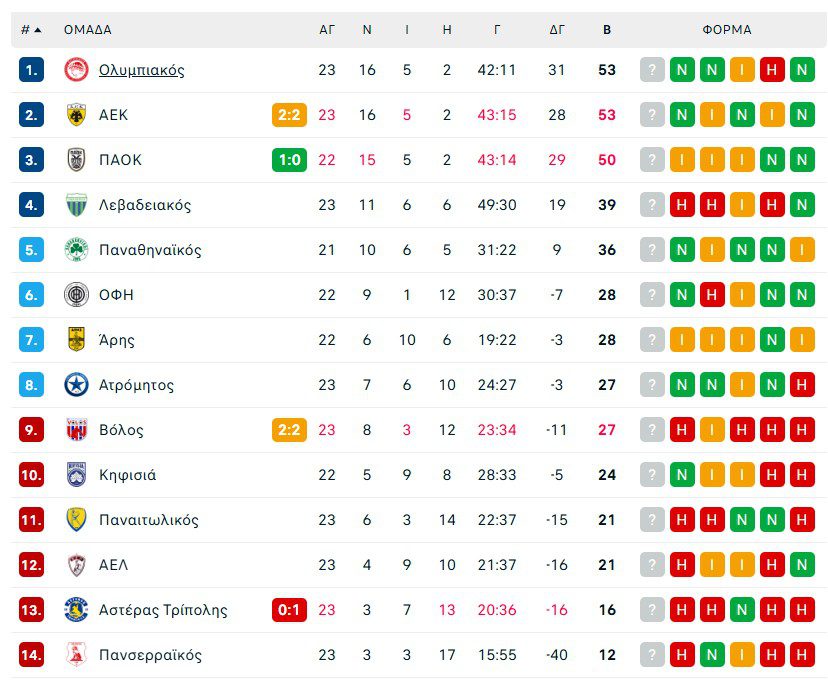Click the ΑΕΚ team logo

[76, 115]
